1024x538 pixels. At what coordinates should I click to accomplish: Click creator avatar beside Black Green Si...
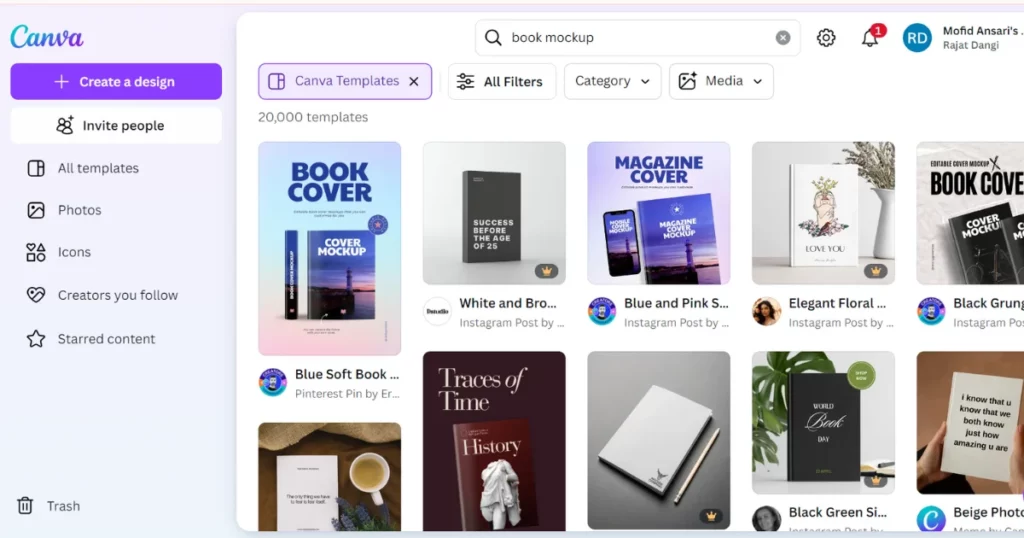(767, 519)
